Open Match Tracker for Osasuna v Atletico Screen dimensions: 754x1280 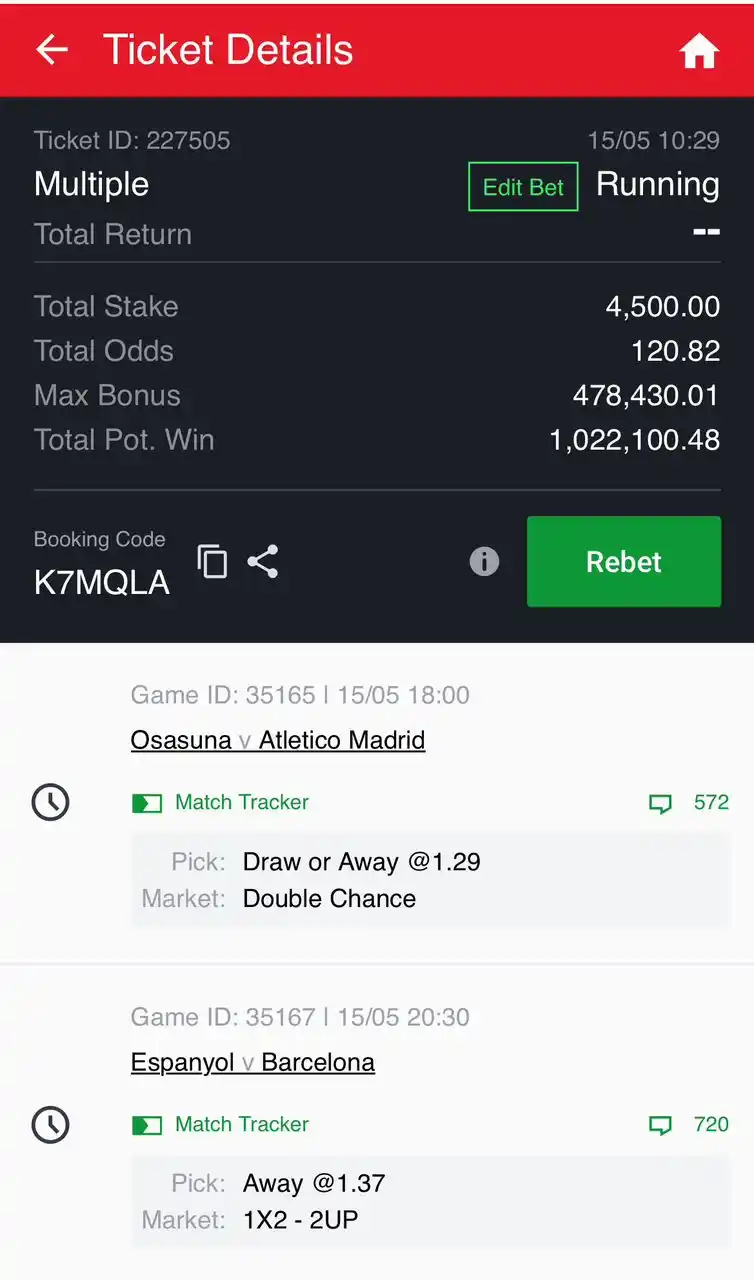tap(220, 802)
